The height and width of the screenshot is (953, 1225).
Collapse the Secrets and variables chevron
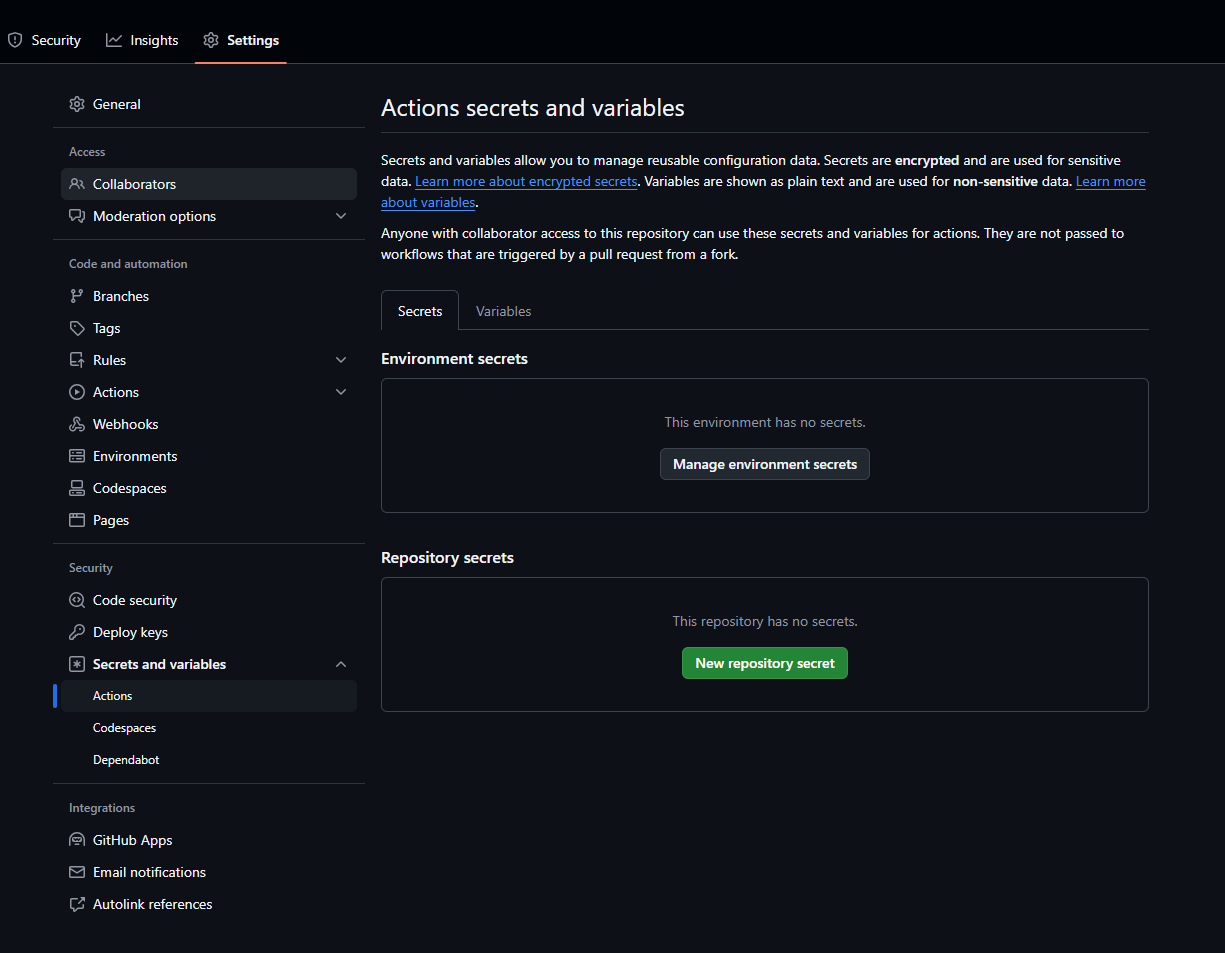point(341,664)
